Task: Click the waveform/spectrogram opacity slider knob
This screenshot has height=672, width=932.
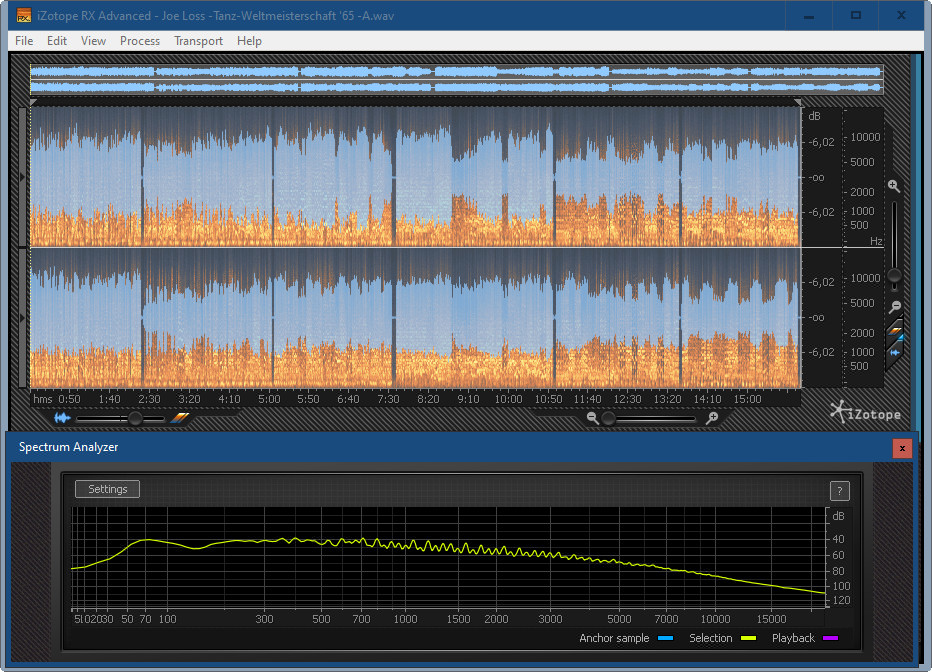Action: tap(135, 419)
